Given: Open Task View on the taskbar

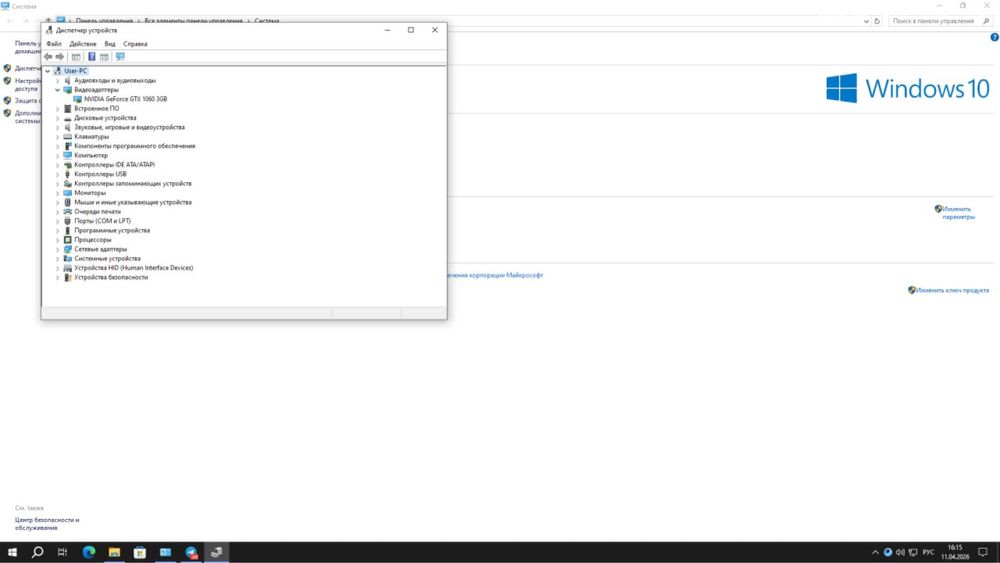Looking at the screenshot, I should (x=62, y=552).
